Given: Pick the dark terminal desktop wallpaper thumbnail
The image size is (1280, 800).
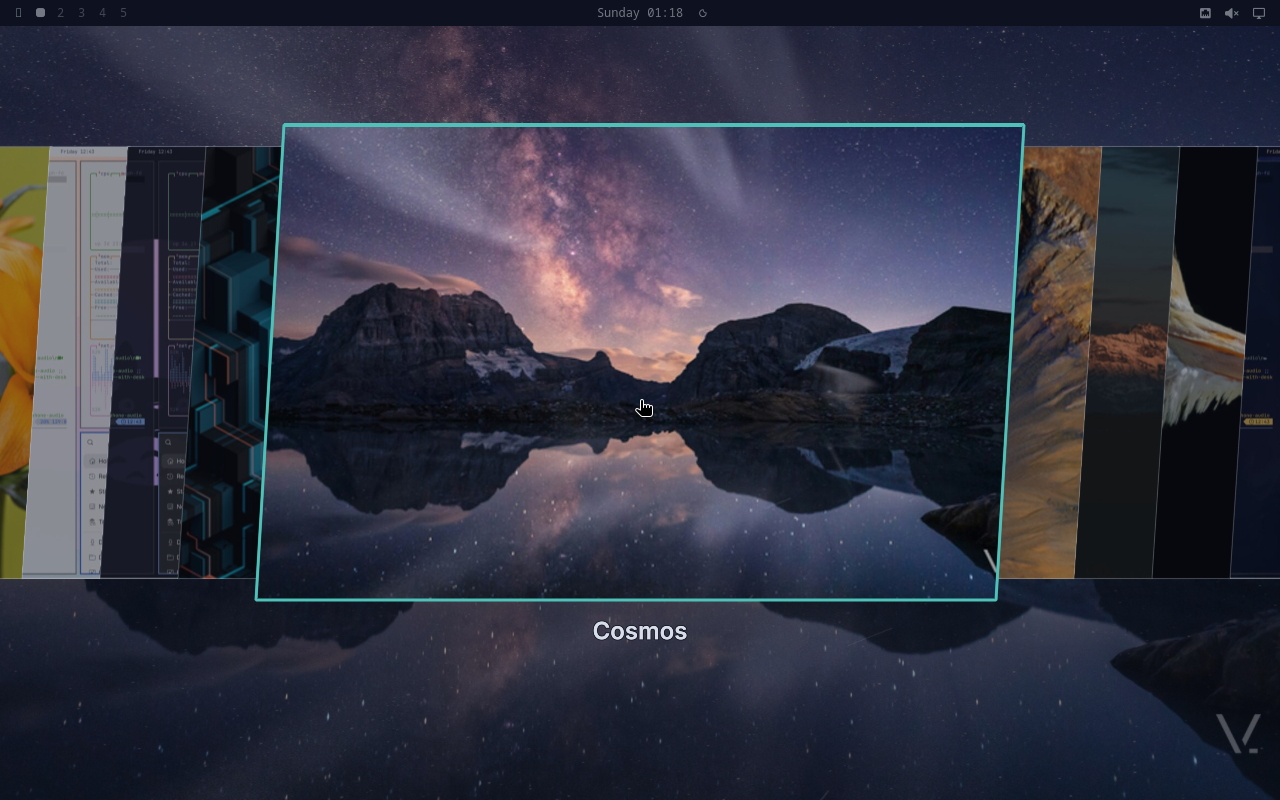Looking at the screenshot, I should tap(152, 362).
